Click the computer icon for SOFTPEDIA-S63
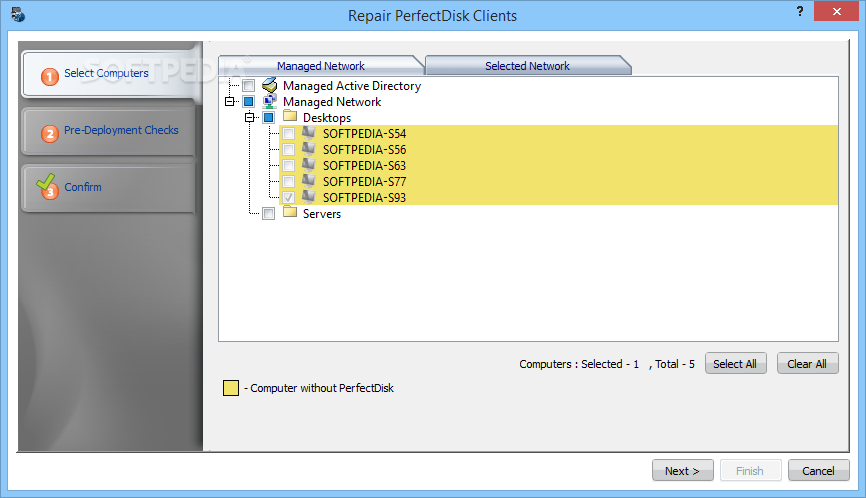This screenshot has width=866, height=498. [308, 165]
